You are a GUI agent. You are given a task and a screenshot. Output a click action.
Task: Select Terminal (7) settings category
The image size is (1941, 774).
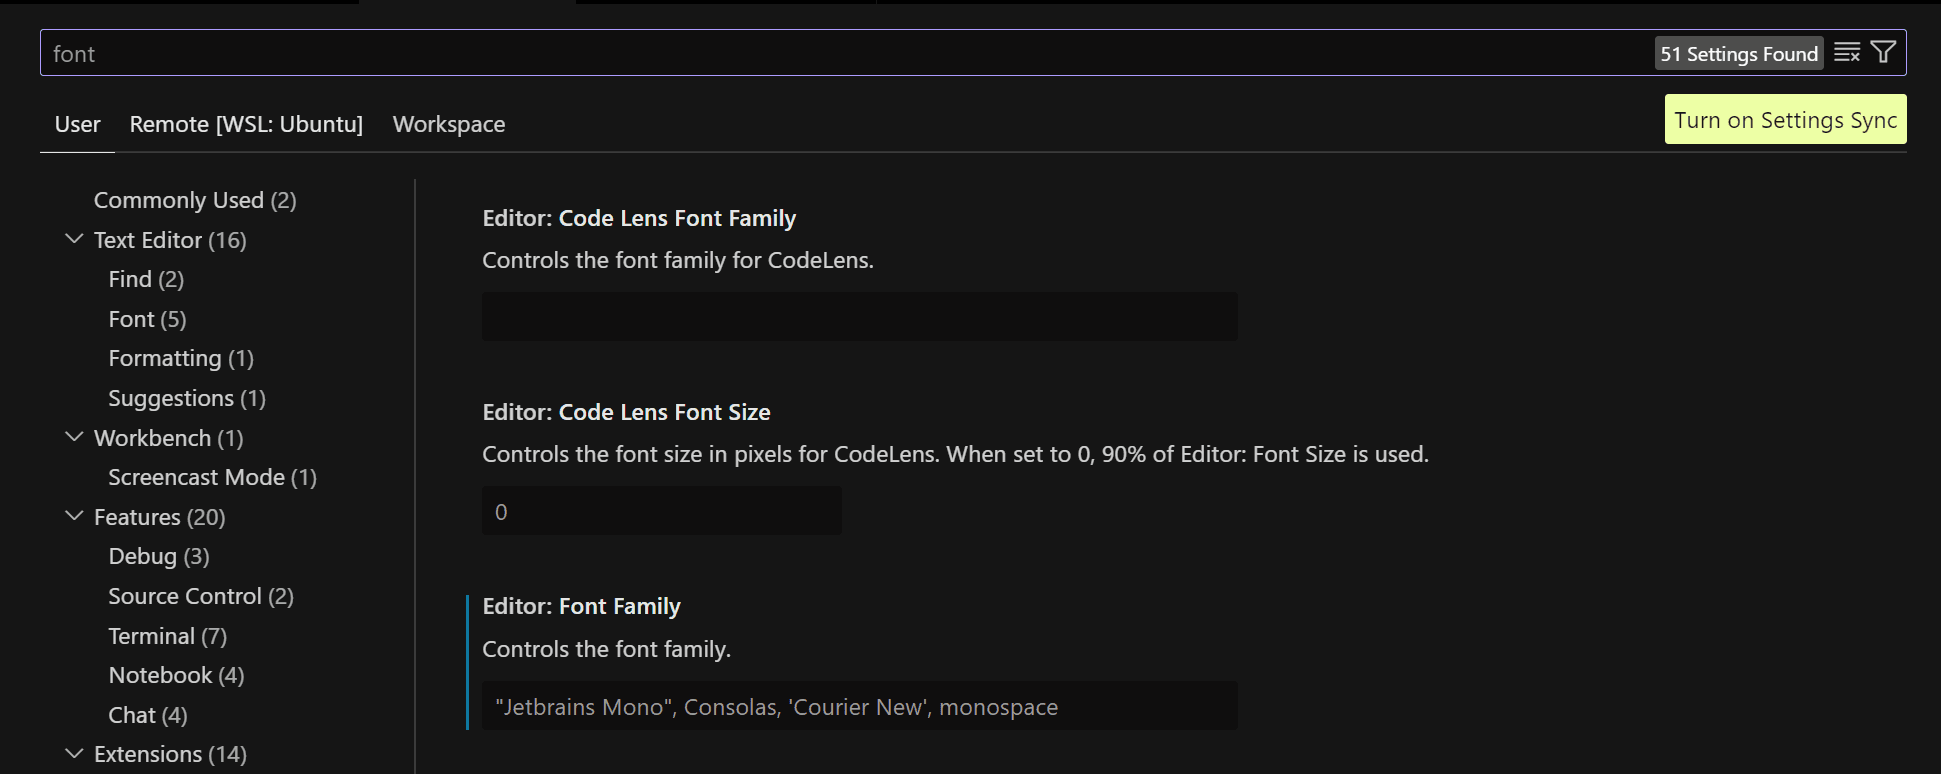pyautogui.click(x=167, y=636)
